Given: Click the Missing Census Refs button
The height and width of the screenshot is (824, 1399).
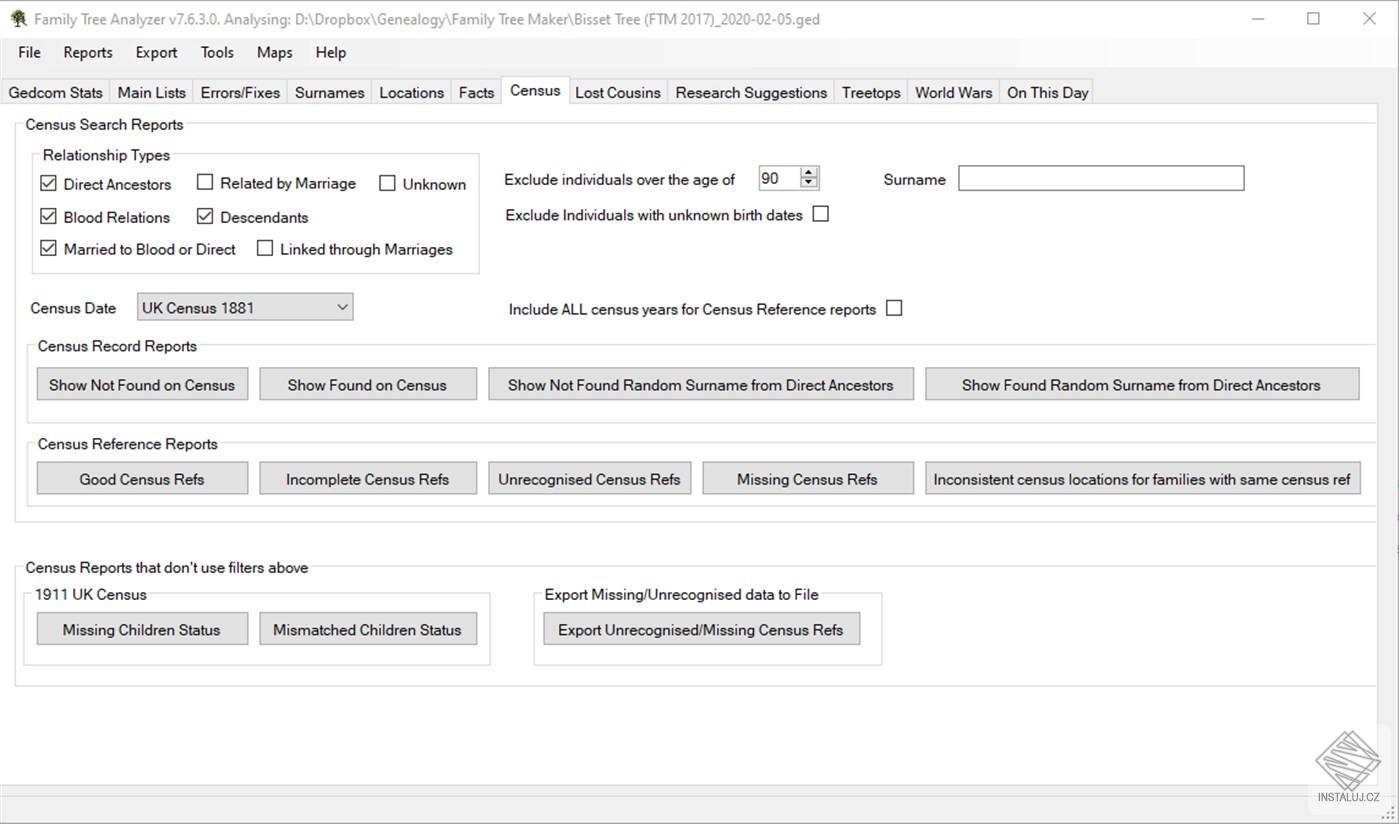Looking at the screenshot, I should [807, 479].
